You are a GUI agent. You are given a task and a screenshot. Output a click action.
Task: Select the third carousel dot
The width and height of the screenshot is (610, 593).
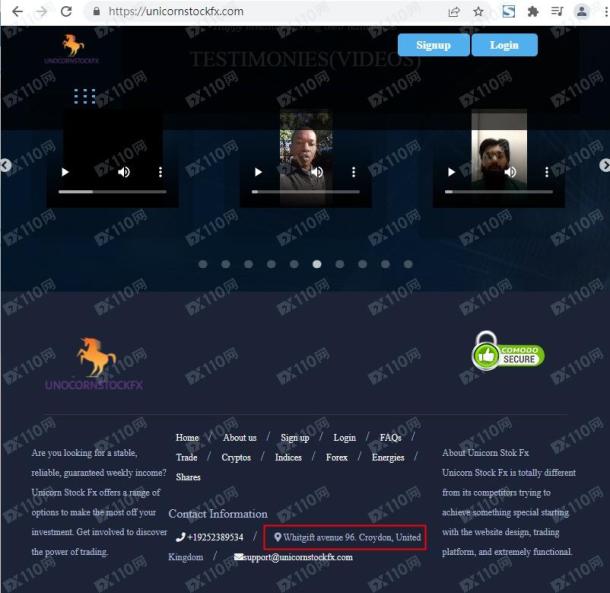pos(249,264)
